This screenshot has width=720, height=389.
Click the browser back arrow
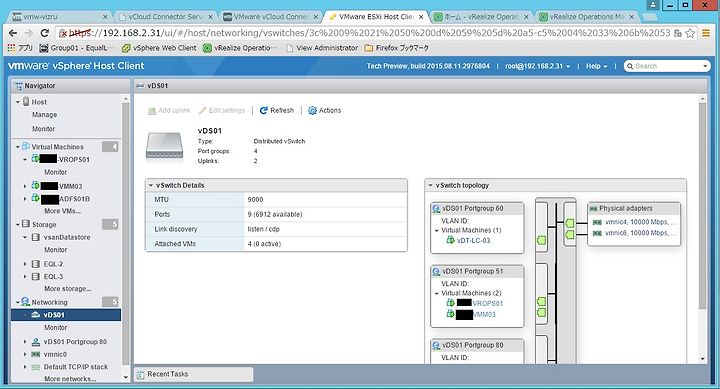click(x=13, y=33)
